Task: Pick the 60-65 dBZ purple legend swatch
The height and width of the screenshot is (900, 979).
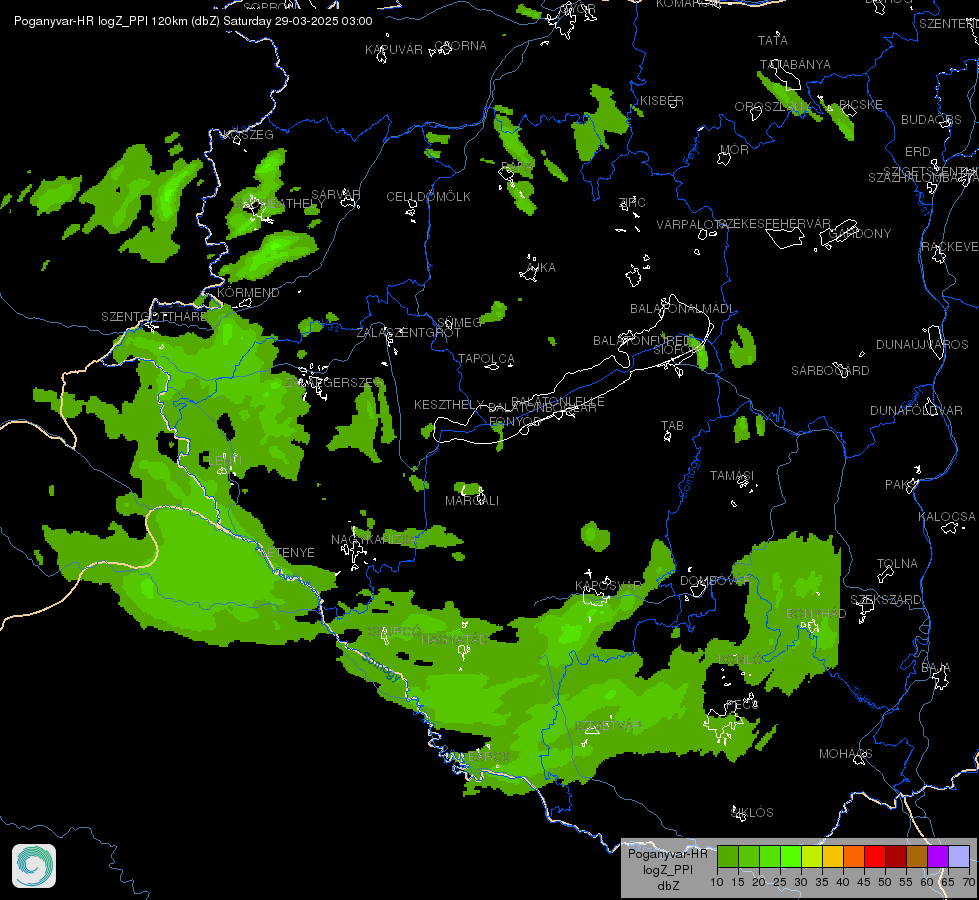Action: click(x=937, y=856)
